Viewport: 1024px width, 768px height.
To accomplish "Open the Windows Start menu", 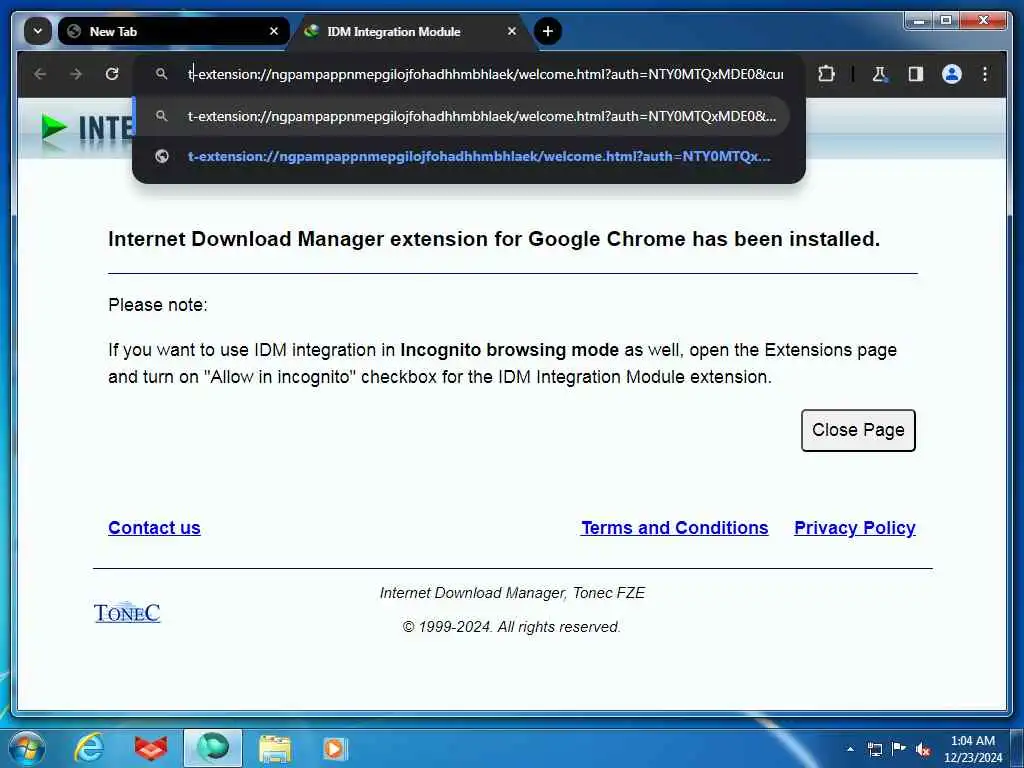I will (x=27, y=748).
